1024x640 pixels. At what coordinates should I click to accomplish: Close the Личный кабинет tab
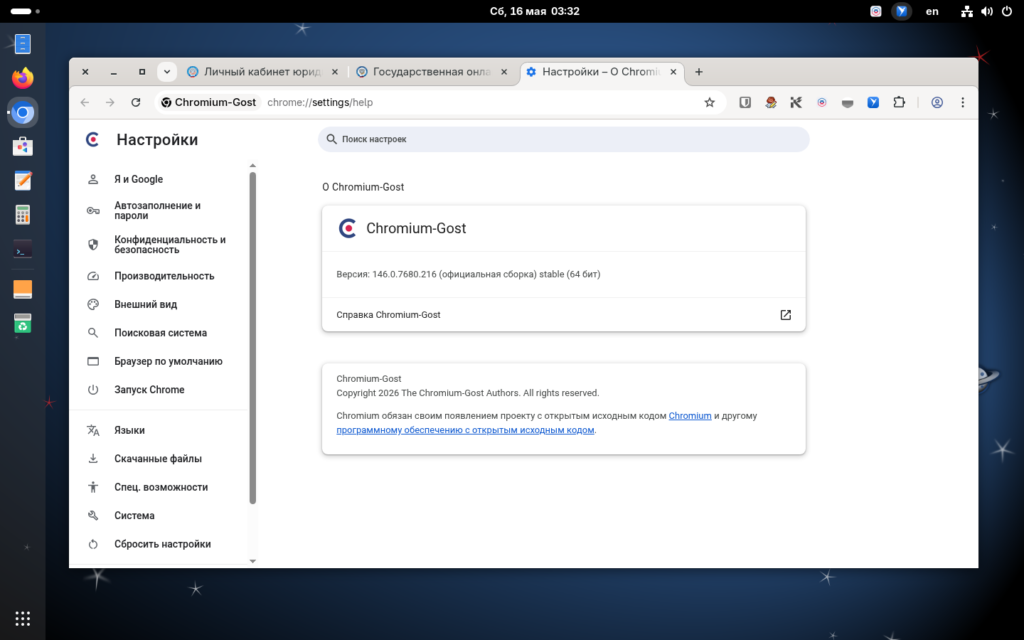335,72
